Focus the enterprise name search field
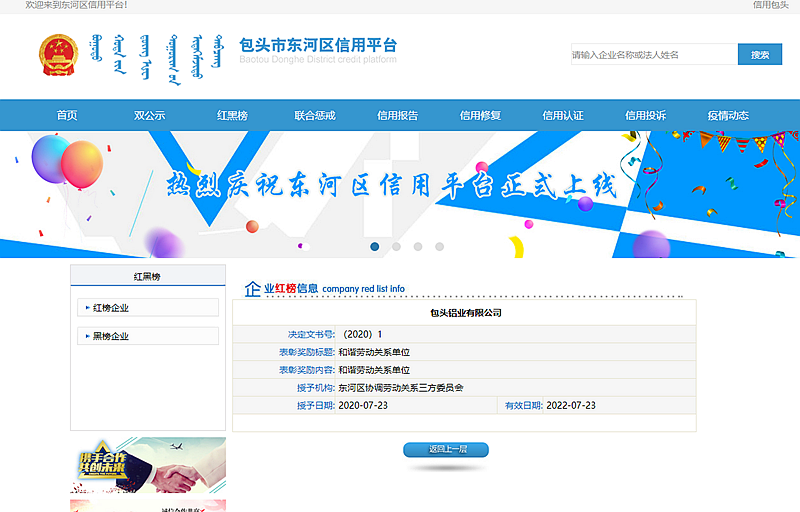 click(x=653, y=55)
